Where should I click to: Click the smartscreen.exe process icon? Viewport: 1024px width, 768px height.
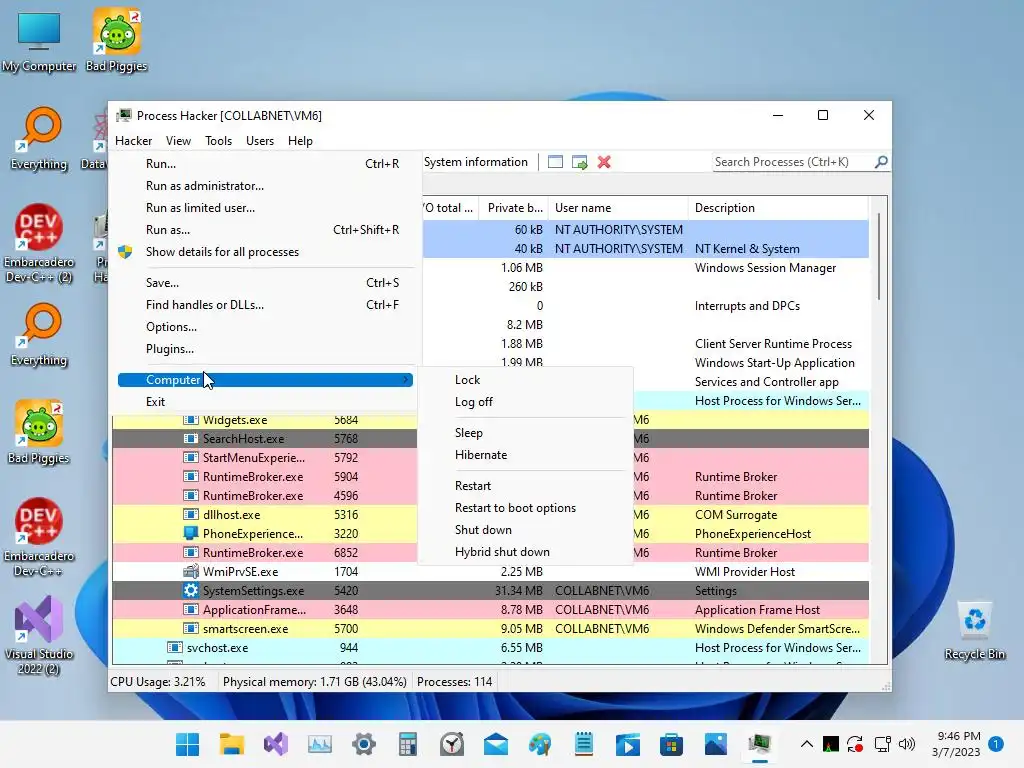(x=191, y=628)
